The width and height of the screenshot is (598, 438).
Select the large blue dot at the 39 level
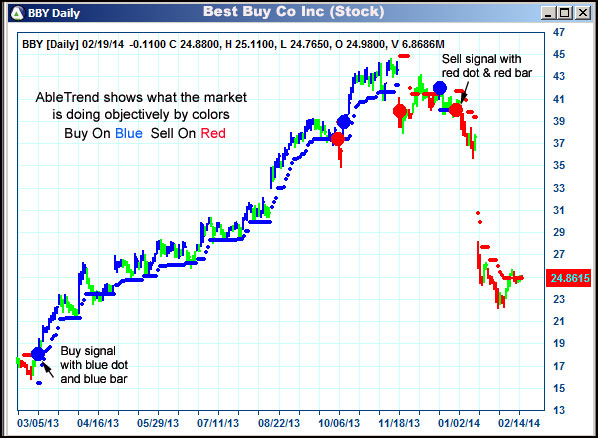(344, 122)
